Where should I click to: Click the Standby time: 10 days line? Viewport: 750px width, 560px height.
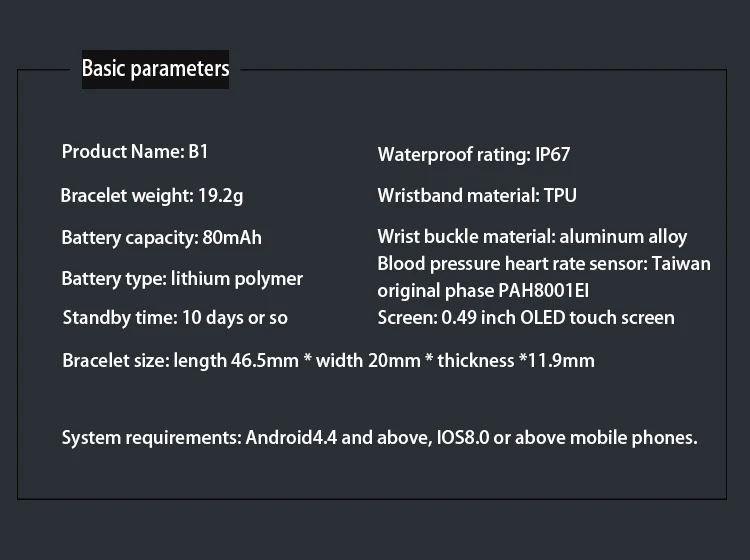175,318
